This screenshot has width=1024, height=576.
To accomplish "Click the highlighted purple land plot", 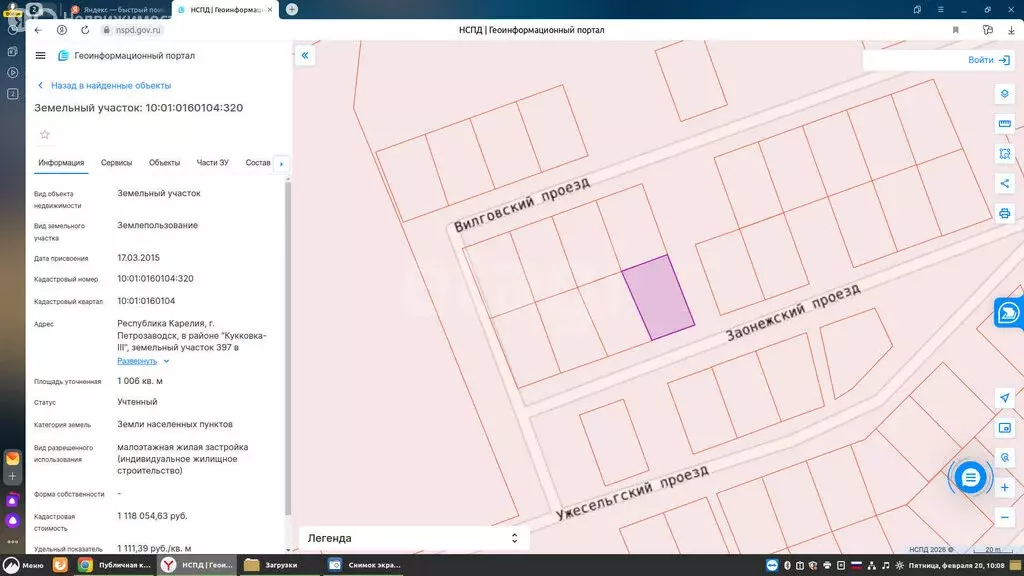I will 658,298.
